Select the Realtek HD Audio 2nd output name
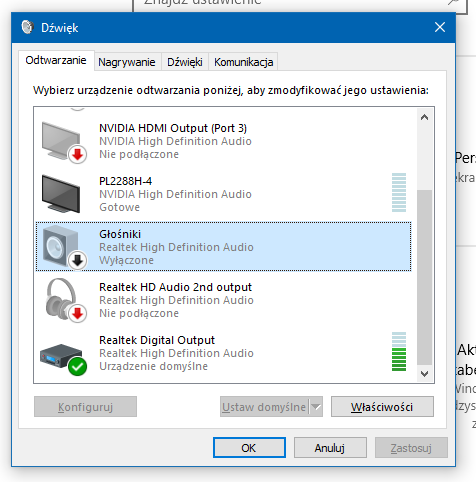The height and width of the screenshot is (482, 476). tap(175, 287)
